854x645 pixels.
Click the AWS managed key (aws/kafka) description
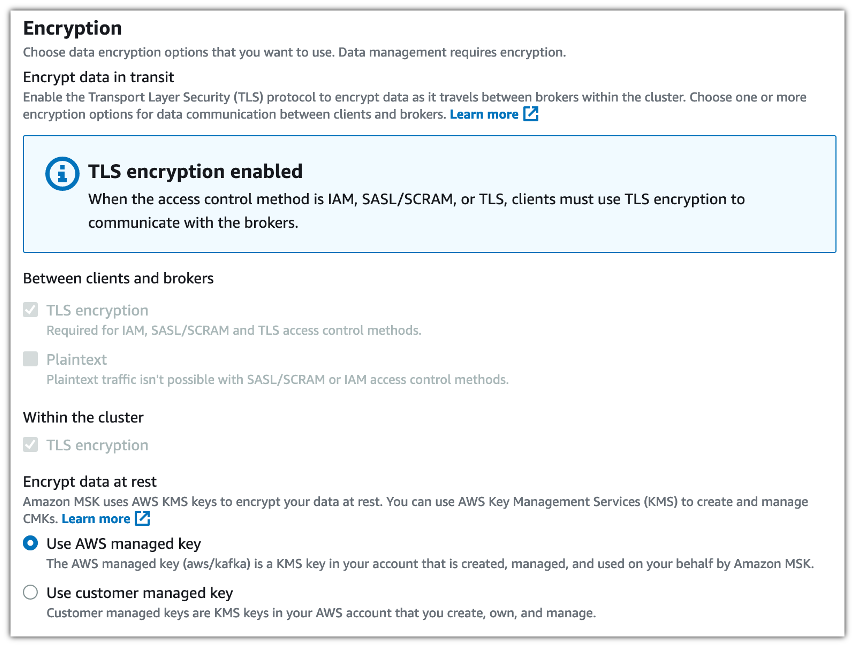[430, 563]
